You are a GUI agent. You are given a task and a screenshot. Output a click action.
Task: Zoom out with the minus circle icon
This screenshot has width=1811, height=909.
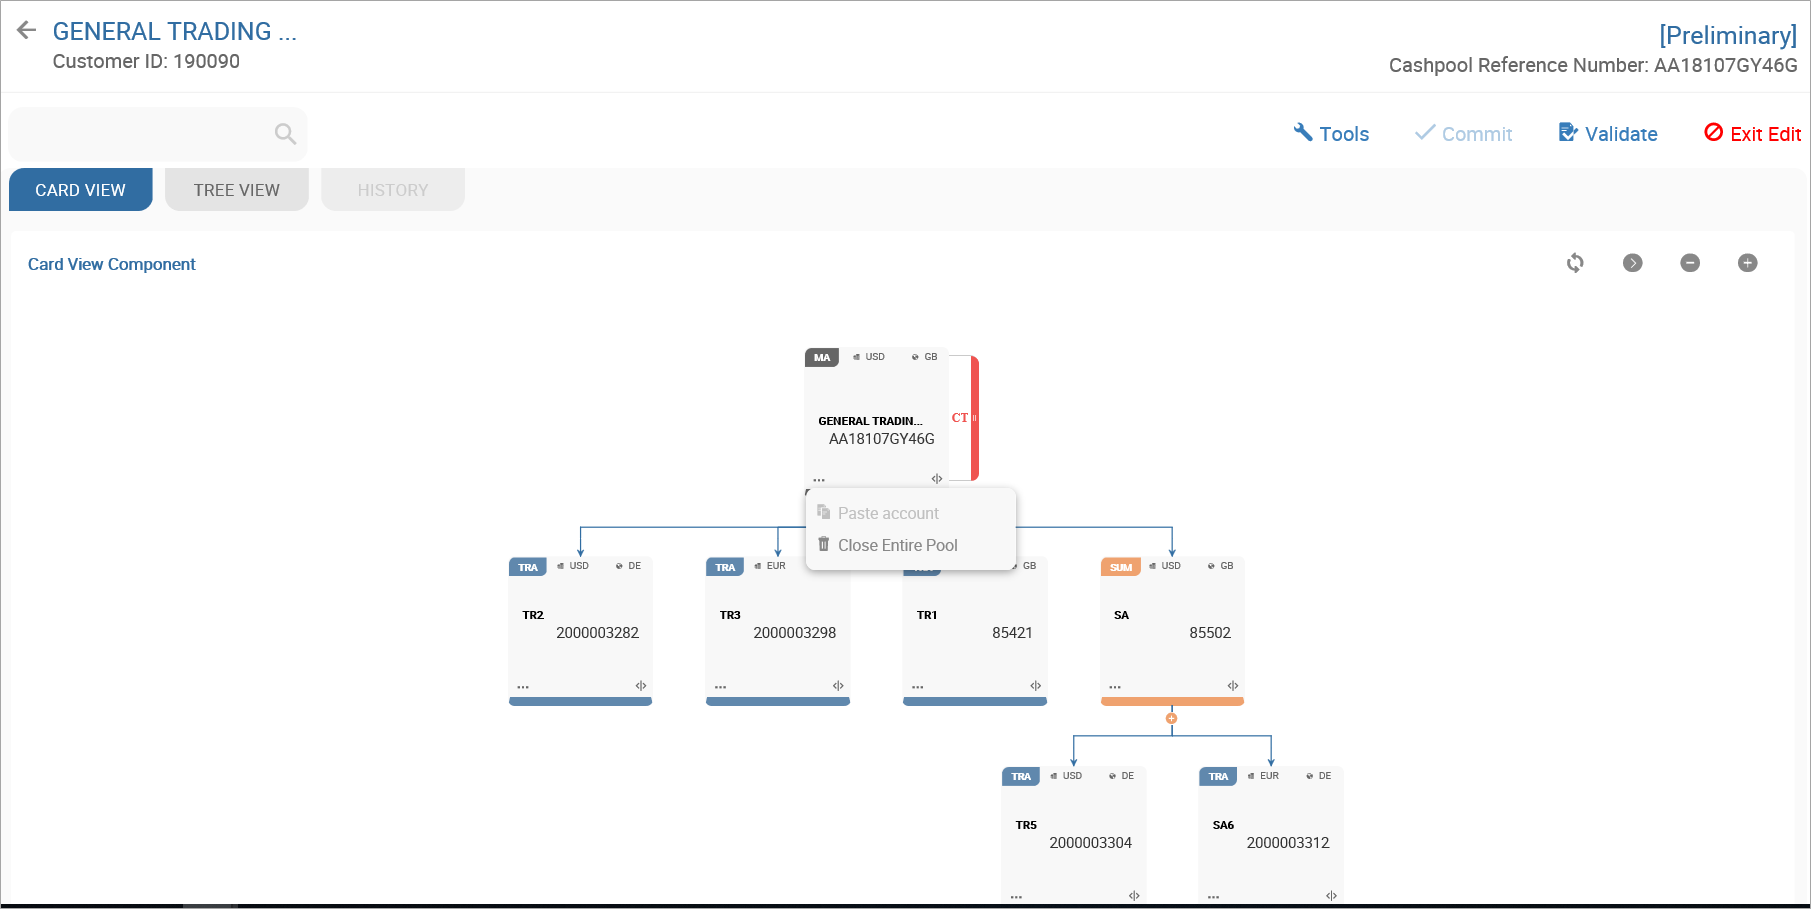click(x=1690, y=263)
